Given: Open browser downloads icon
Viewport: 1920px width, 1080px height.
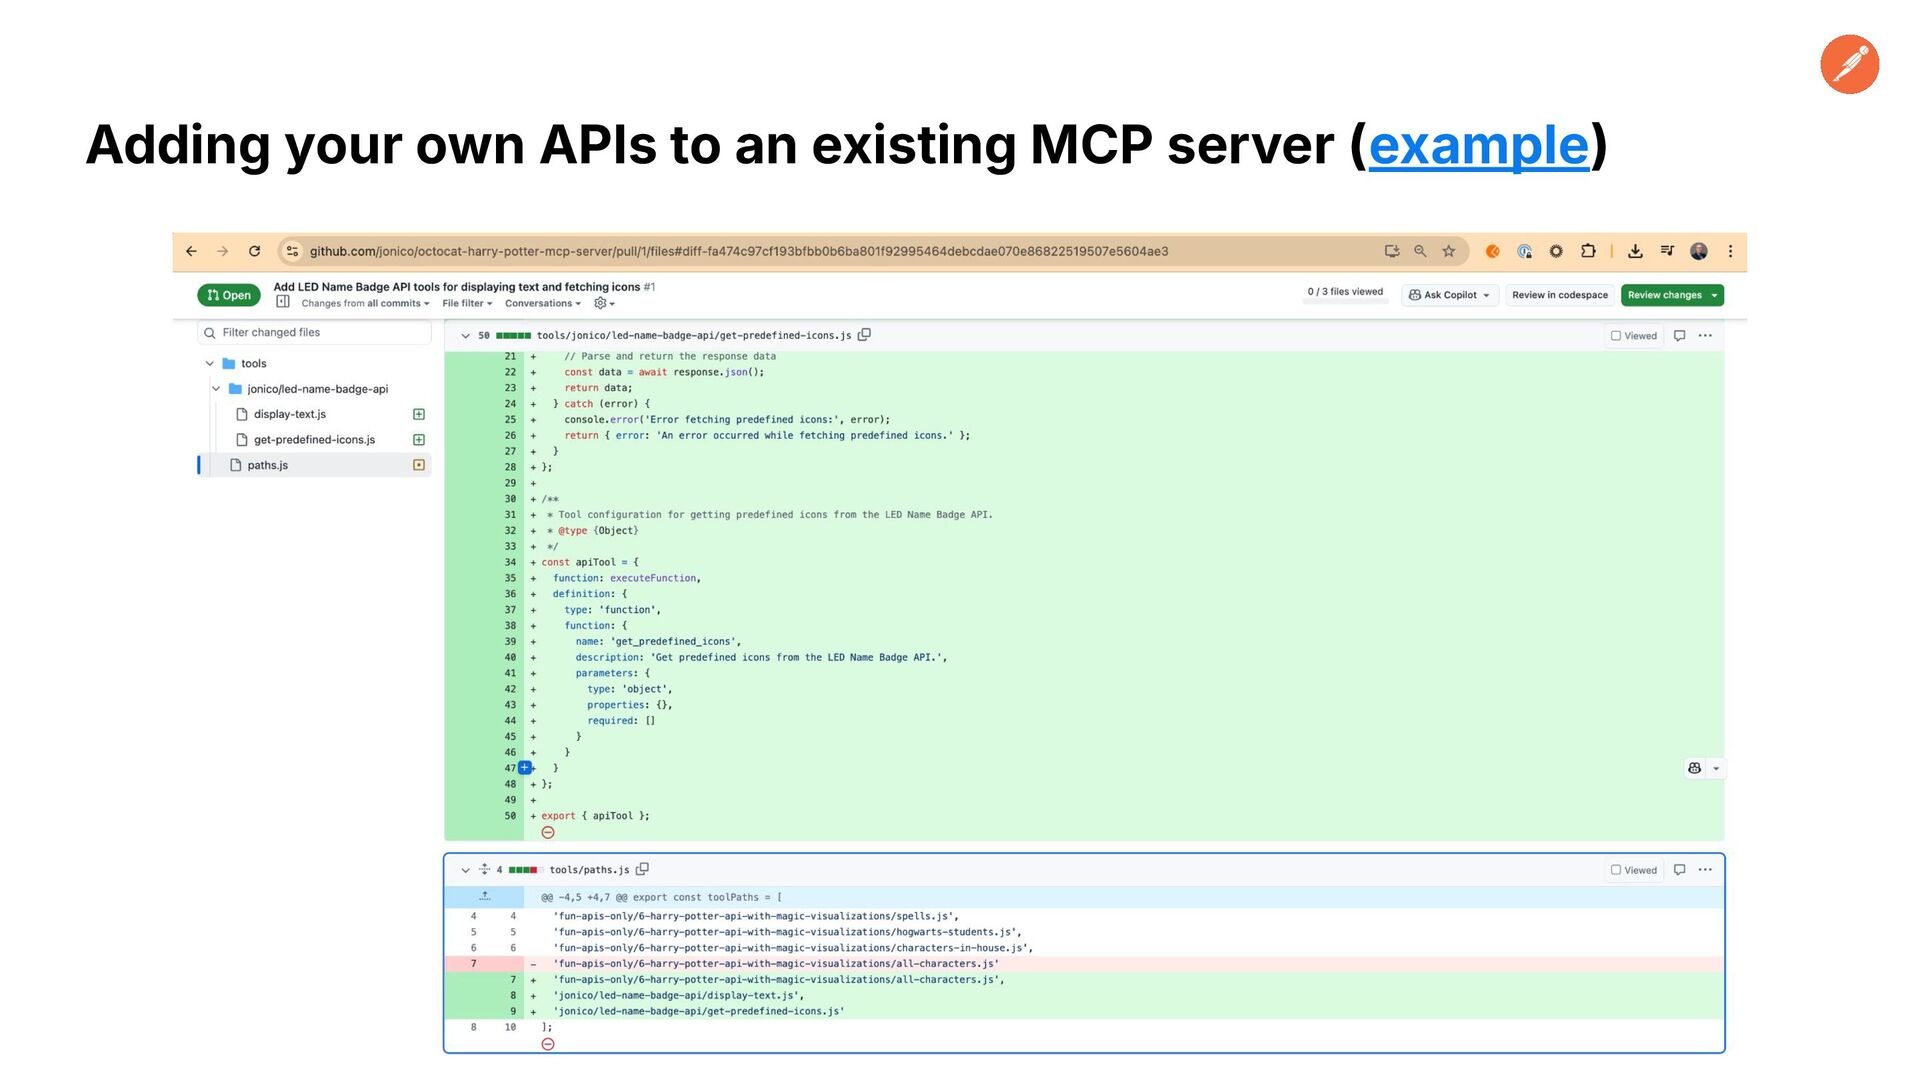Looking at the screenshot, I should [1635, 251].
